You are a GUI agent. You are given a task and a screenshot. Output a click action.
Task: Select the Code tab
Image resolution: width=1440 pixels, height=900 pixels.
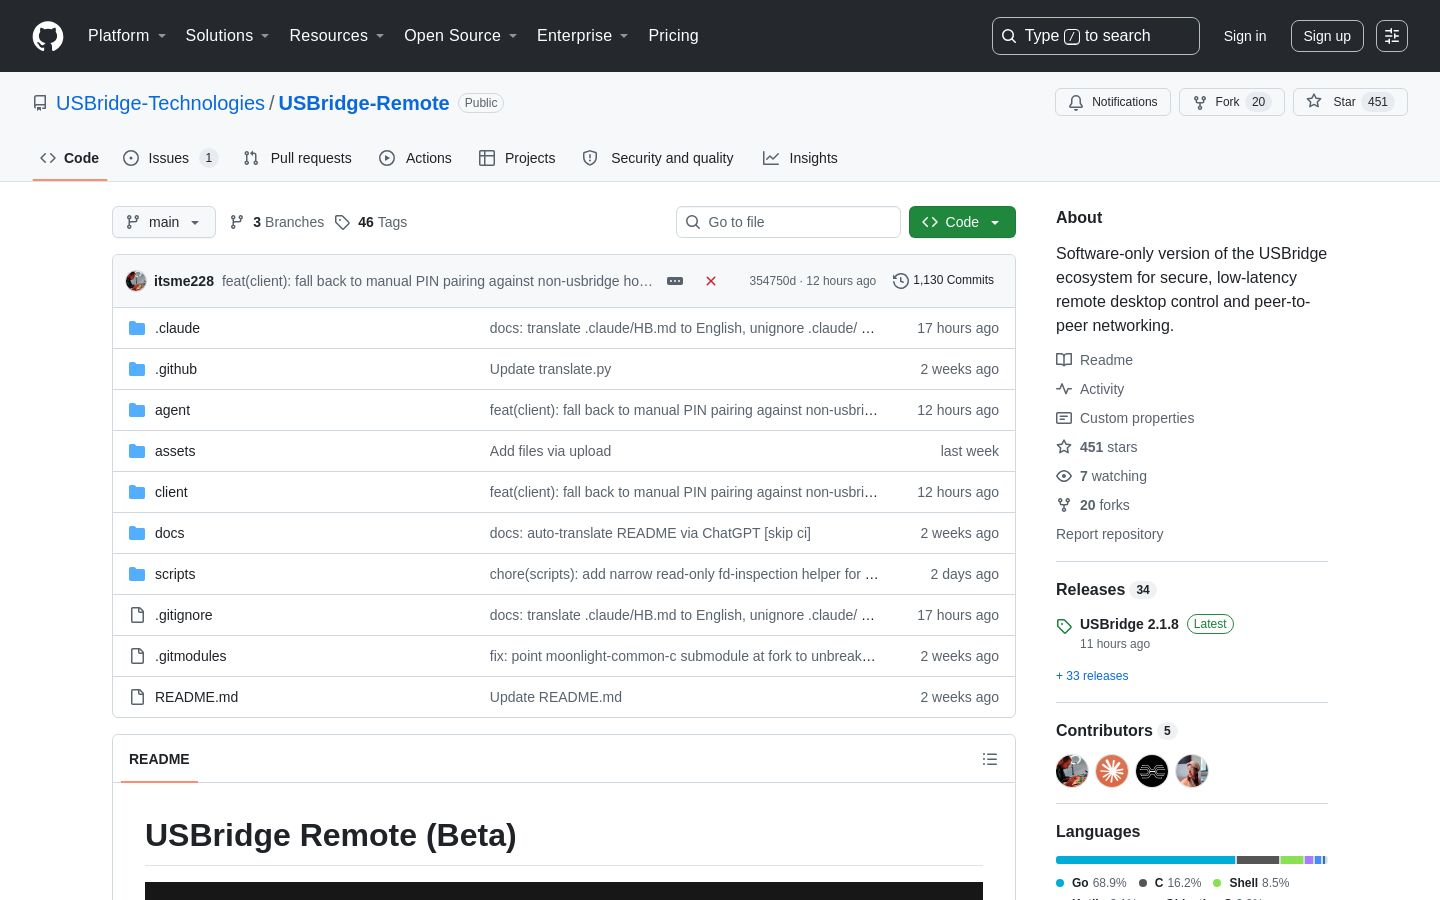point(70,158)
